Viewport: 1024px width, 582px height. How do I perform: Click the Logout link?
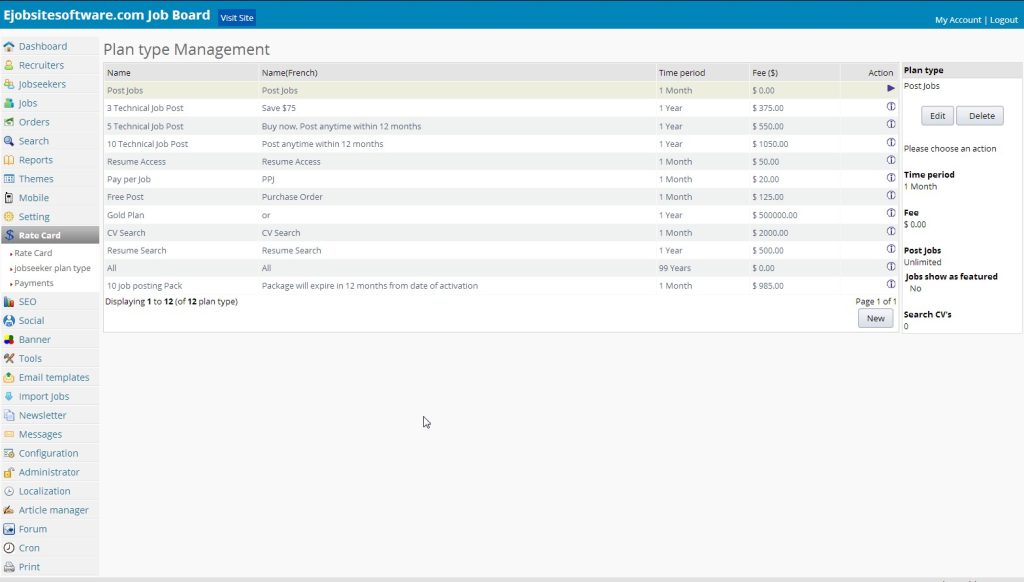pyautogui.click(x=1004, y=20)
